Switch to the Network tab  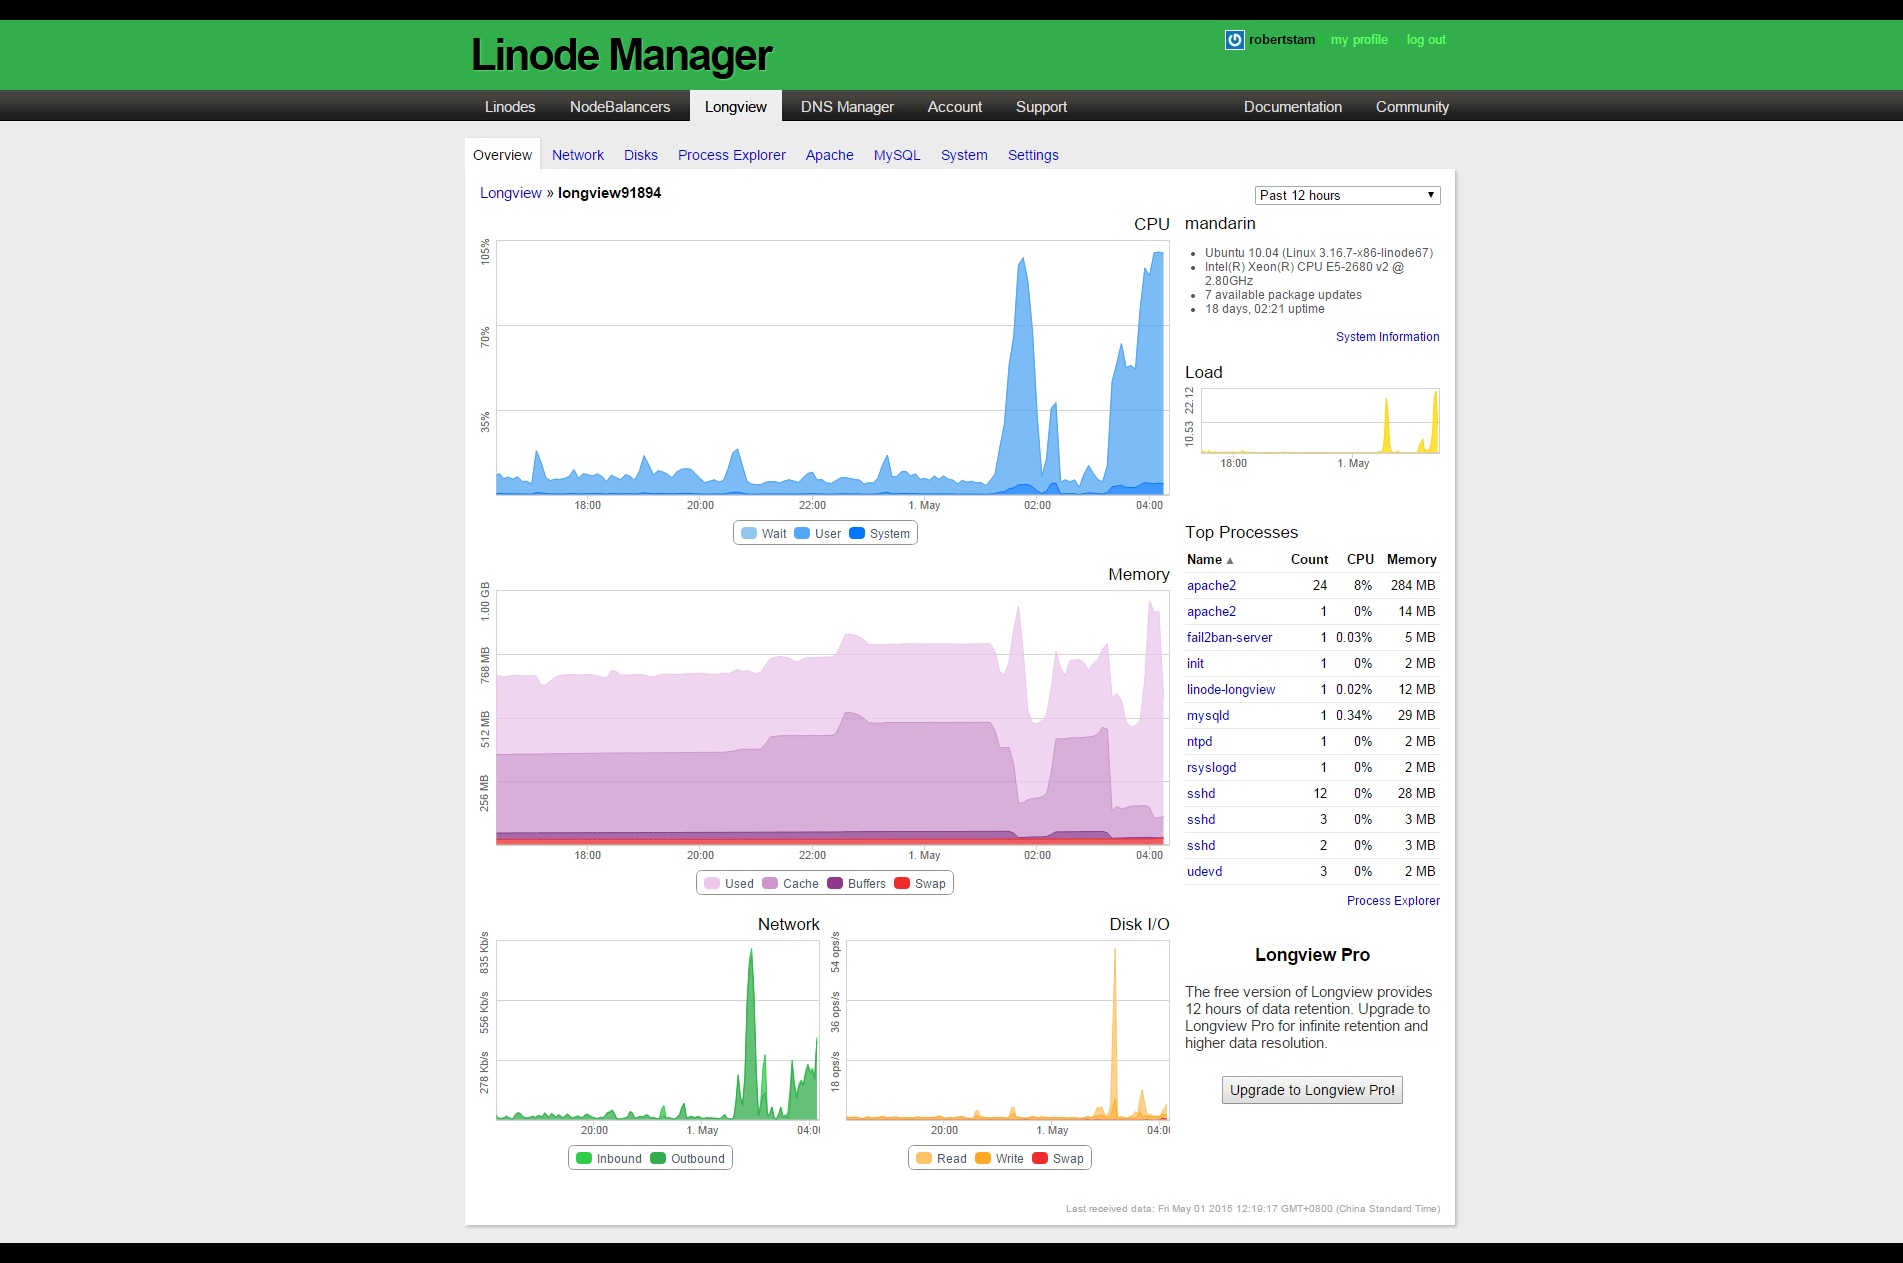(578, 155)
